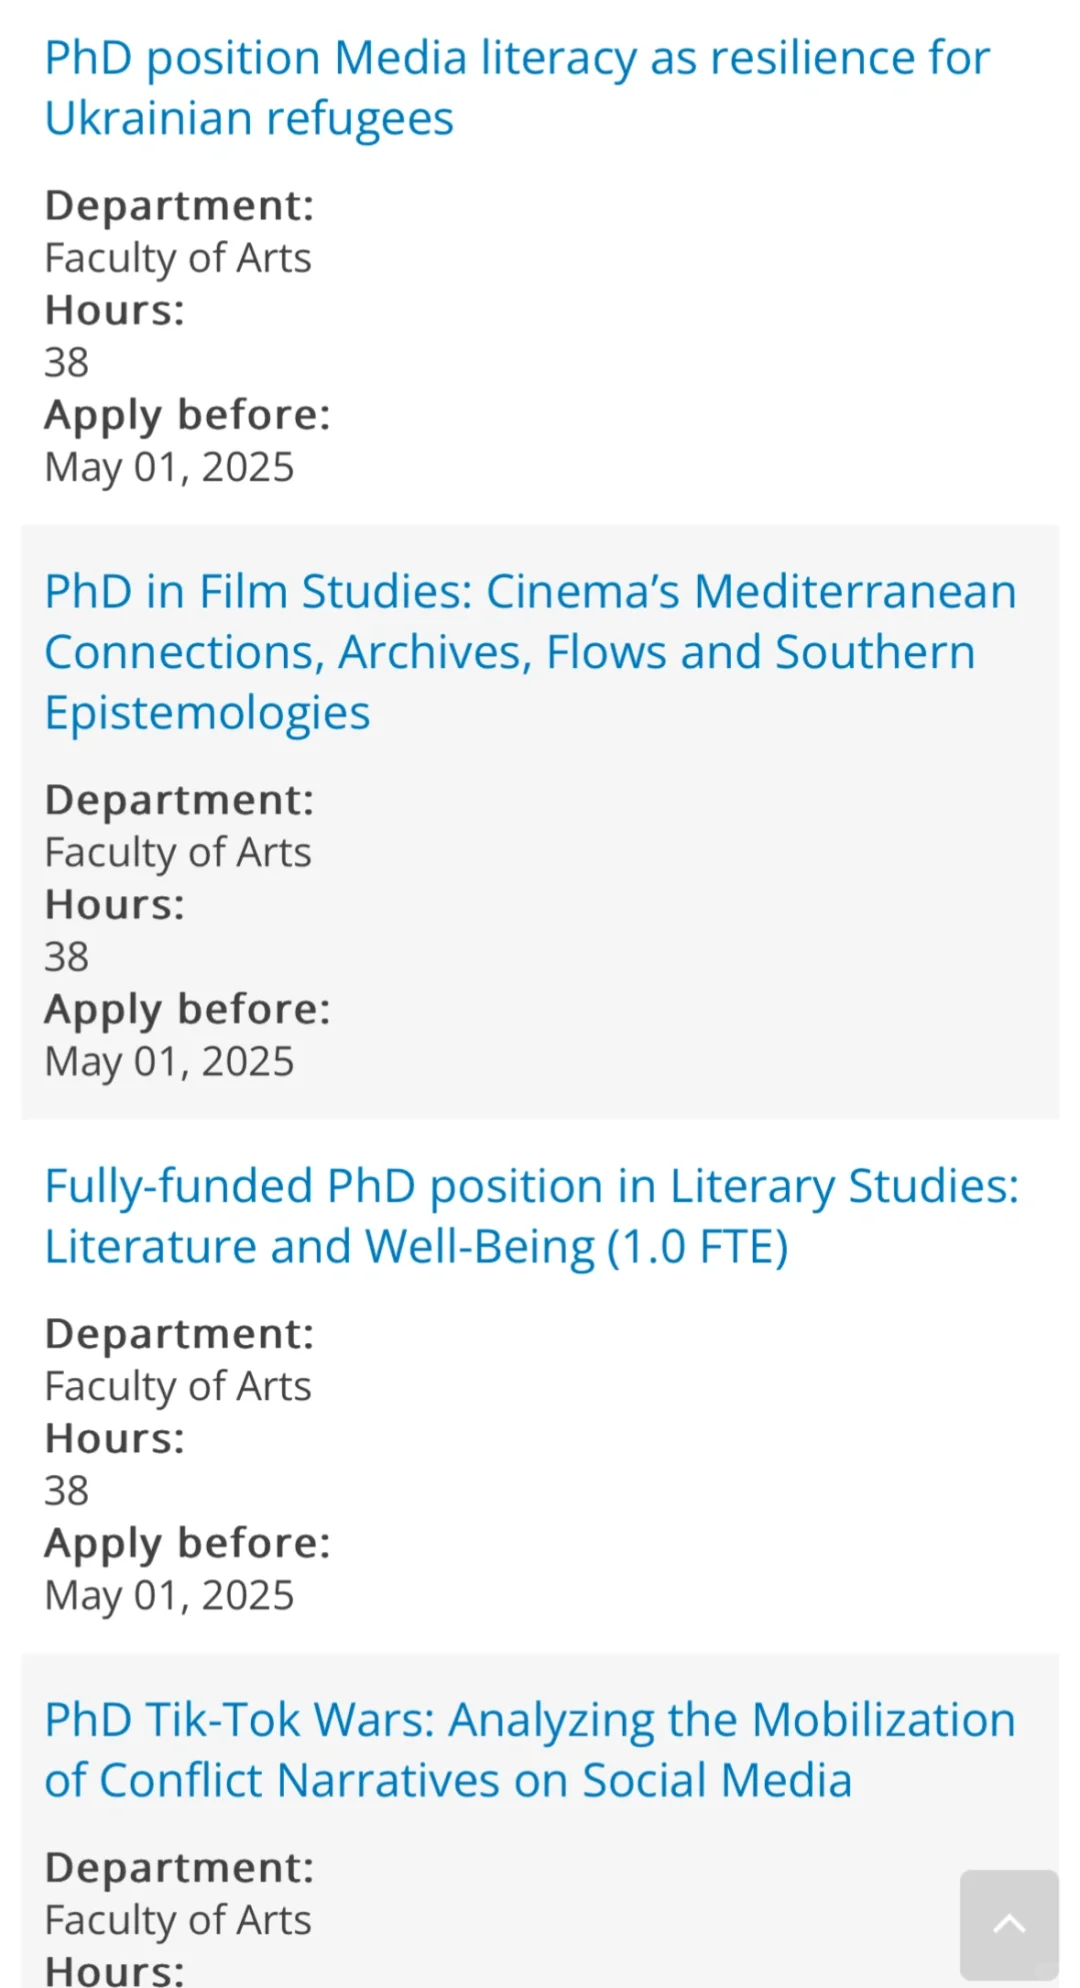Click Faculty of Arts under Media literacy position
This screenshot has height=1988, width=1080.
tap(178, 258)
